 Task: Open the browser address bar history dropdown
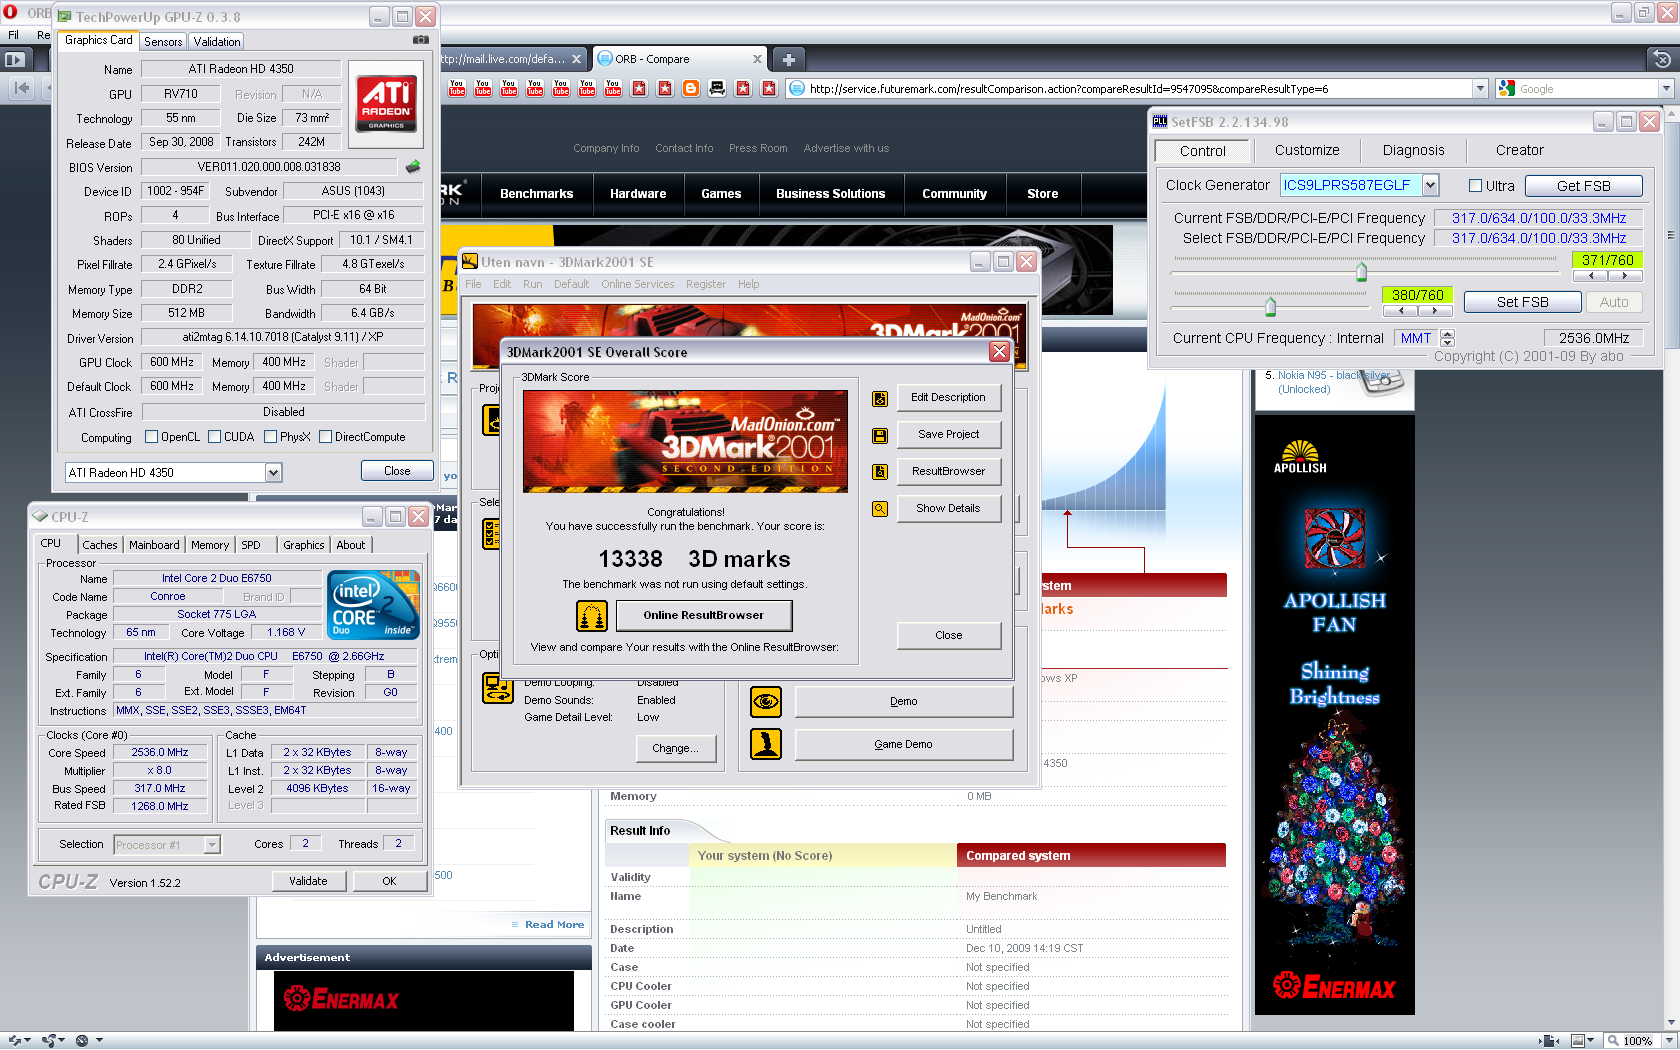point(1480,89)
